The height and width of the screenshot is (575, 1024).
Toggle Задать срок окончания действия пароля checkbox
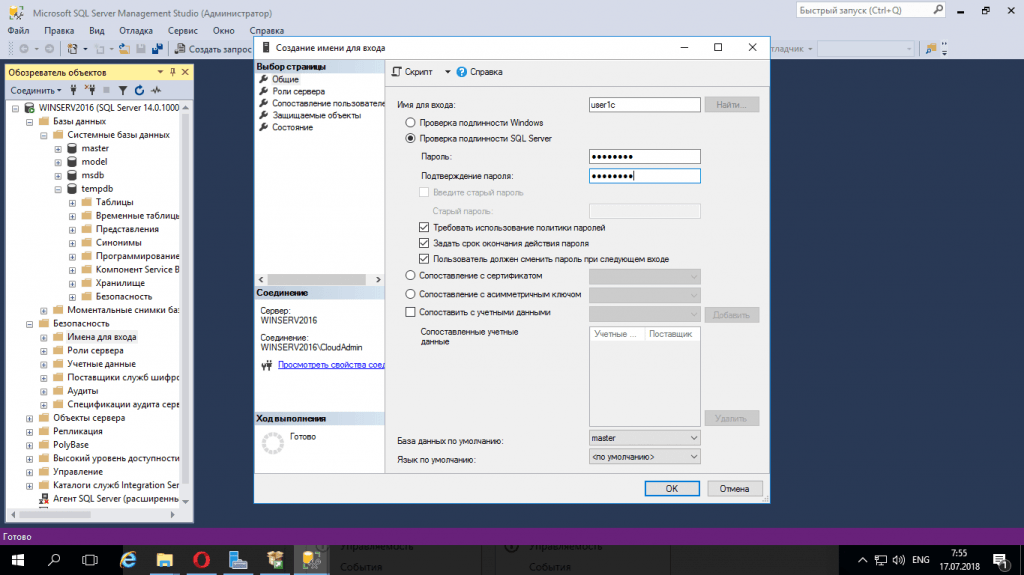pos(424,243)
